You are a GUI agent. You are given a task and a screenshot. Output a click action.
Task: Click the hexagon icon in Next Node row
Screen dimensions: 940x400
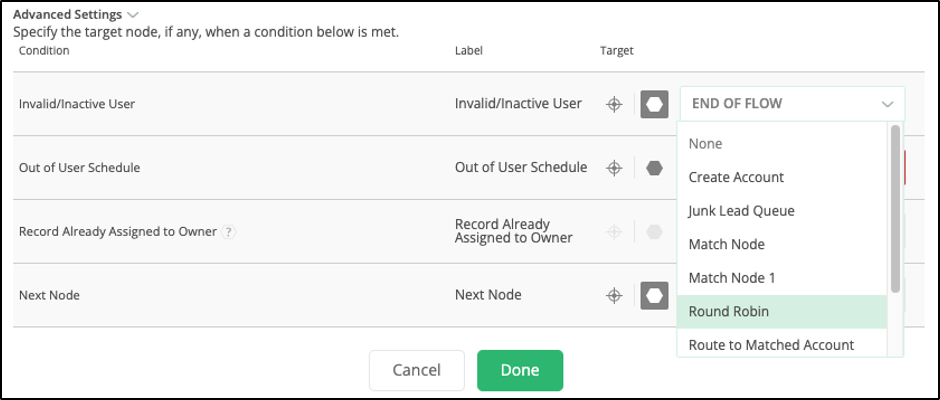coord(654,295)
